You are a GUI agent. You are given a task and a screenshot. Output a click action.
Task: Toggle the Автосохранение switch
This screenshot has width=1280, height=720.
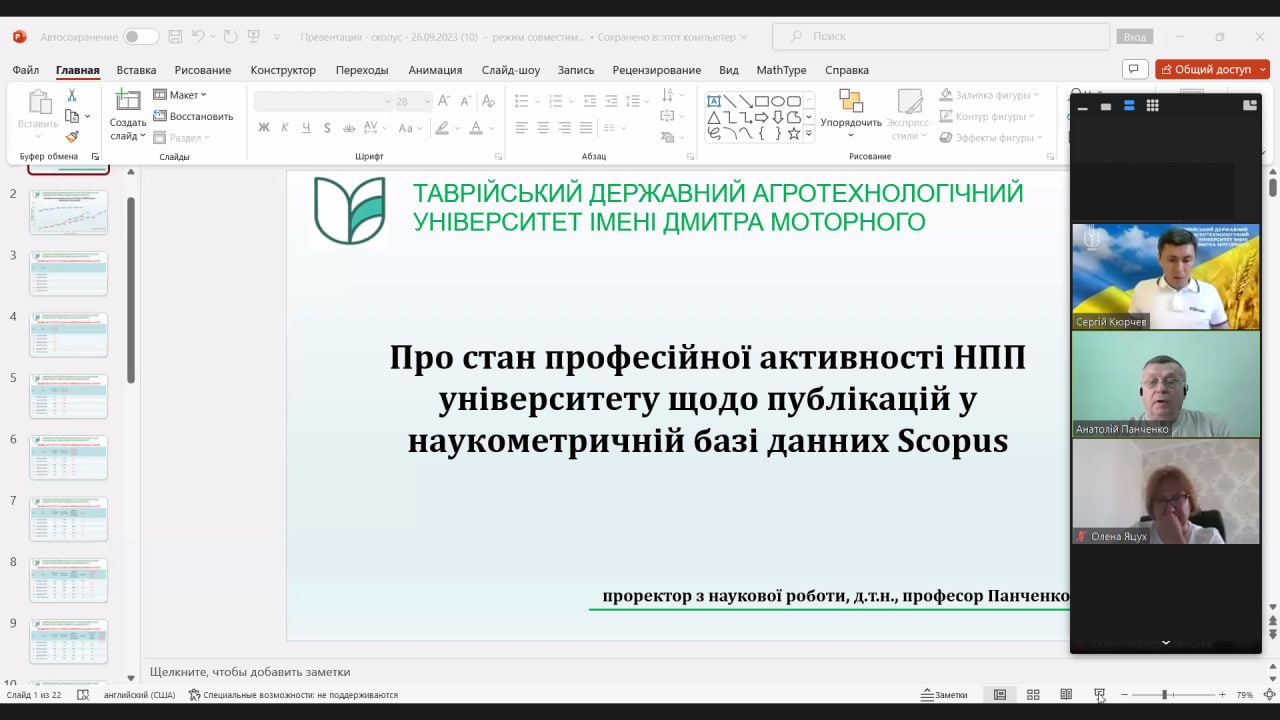pyautogui.click(x=140, y=37)
